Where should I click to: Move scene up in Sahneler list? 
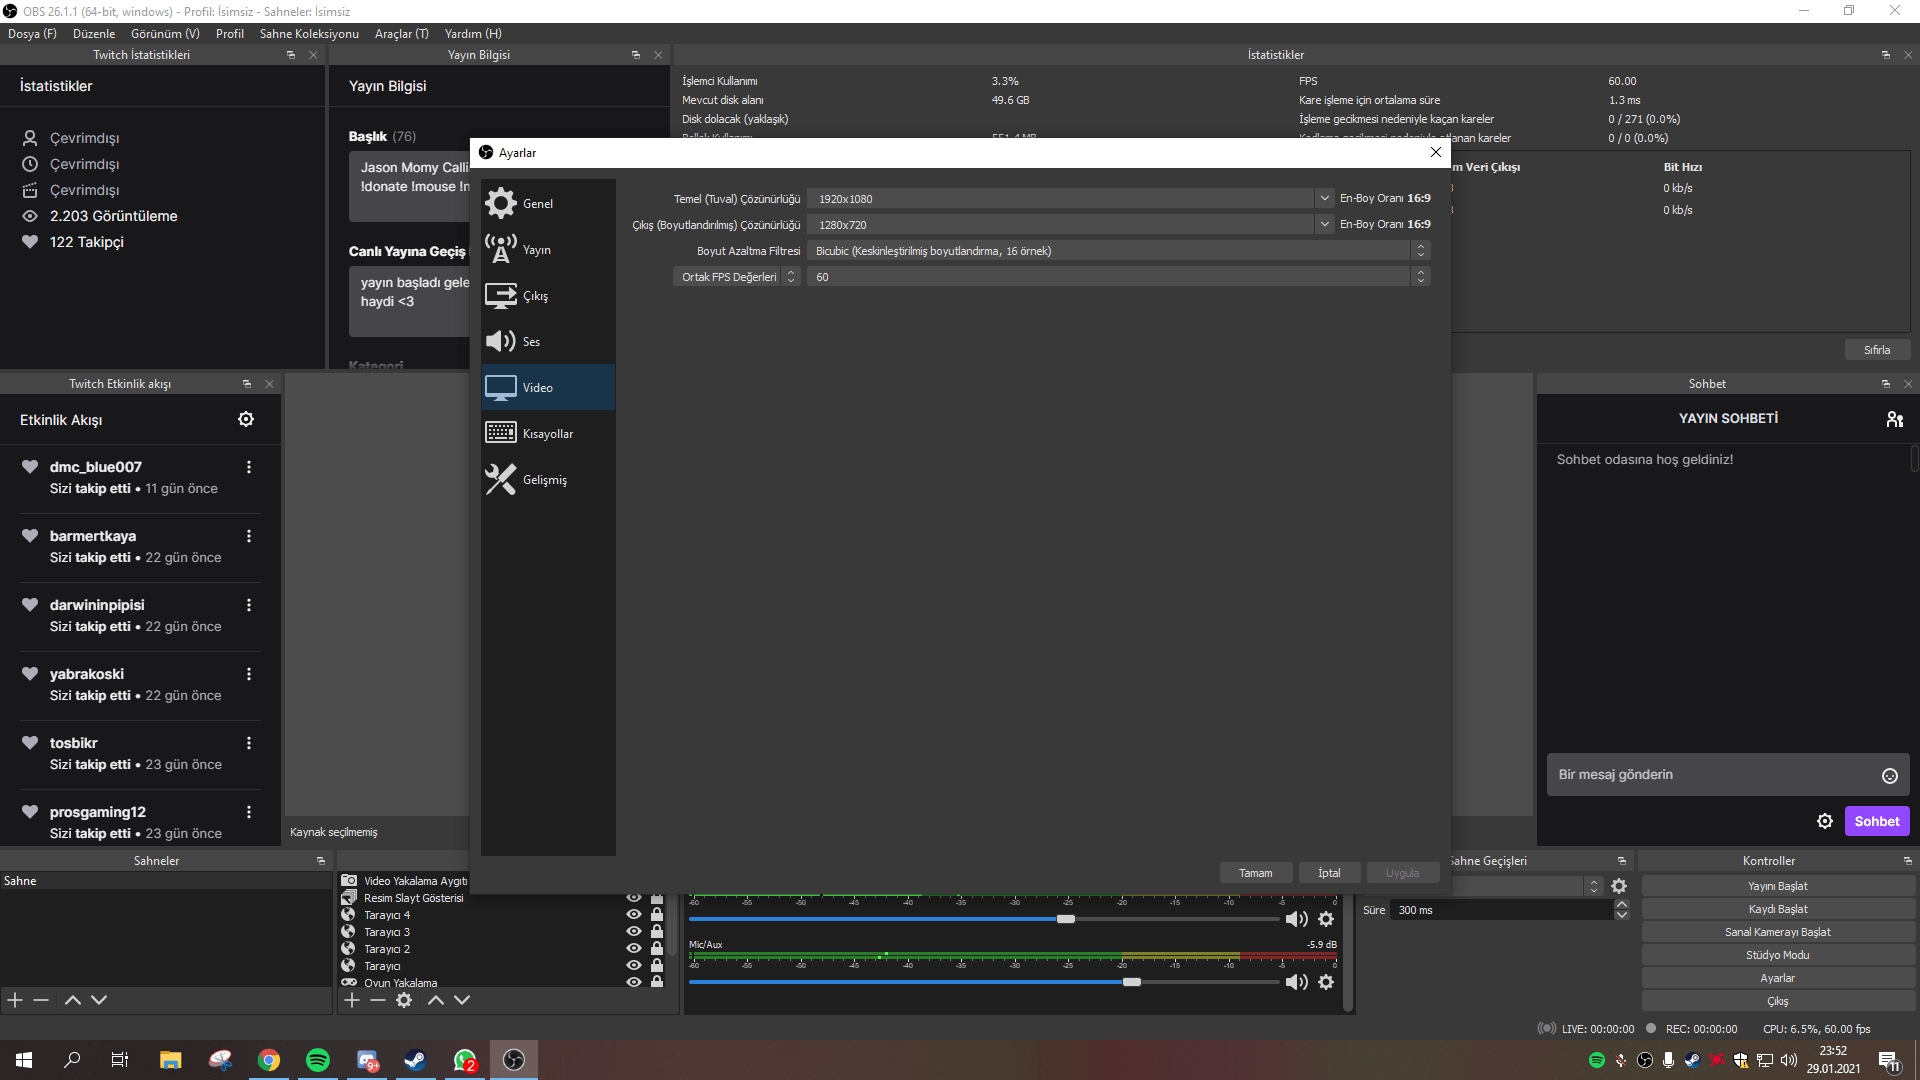click(x=73, y=1000)
